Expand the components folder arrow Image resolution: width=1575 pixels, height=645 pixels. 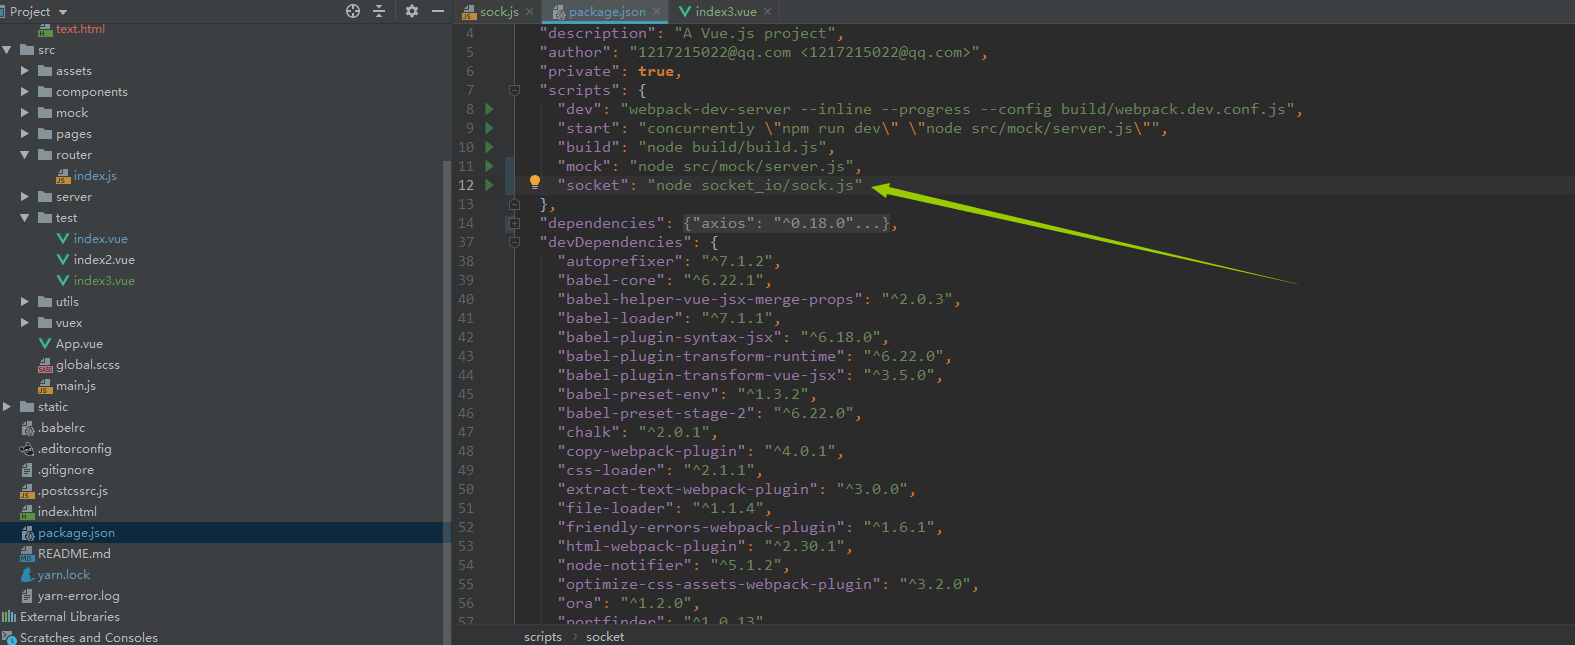tap(25, 92)
